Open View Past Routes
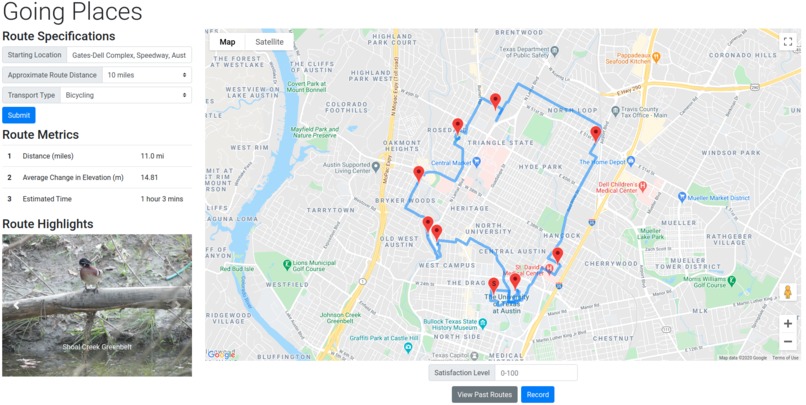The height and width of the screenshot is (405, 806). coord(484,395)
